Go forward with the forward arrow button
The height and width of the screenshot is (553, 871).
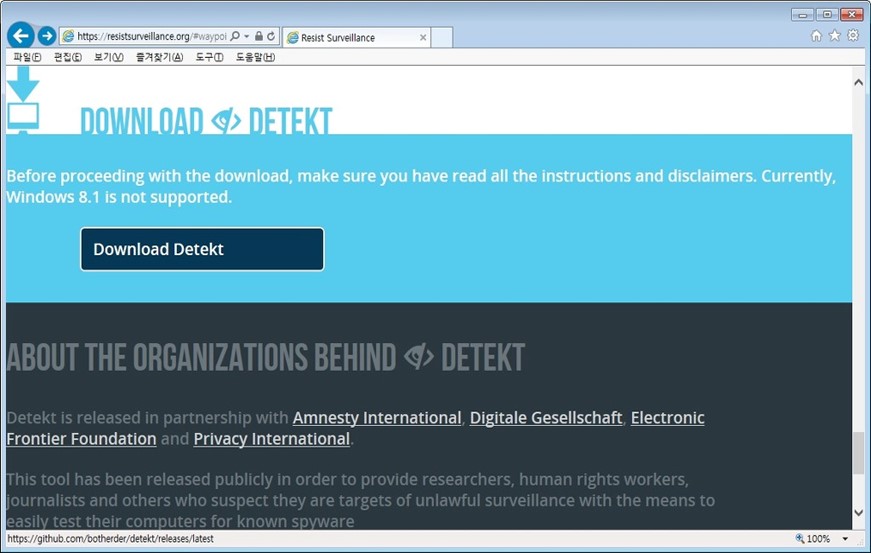point(47,36)
